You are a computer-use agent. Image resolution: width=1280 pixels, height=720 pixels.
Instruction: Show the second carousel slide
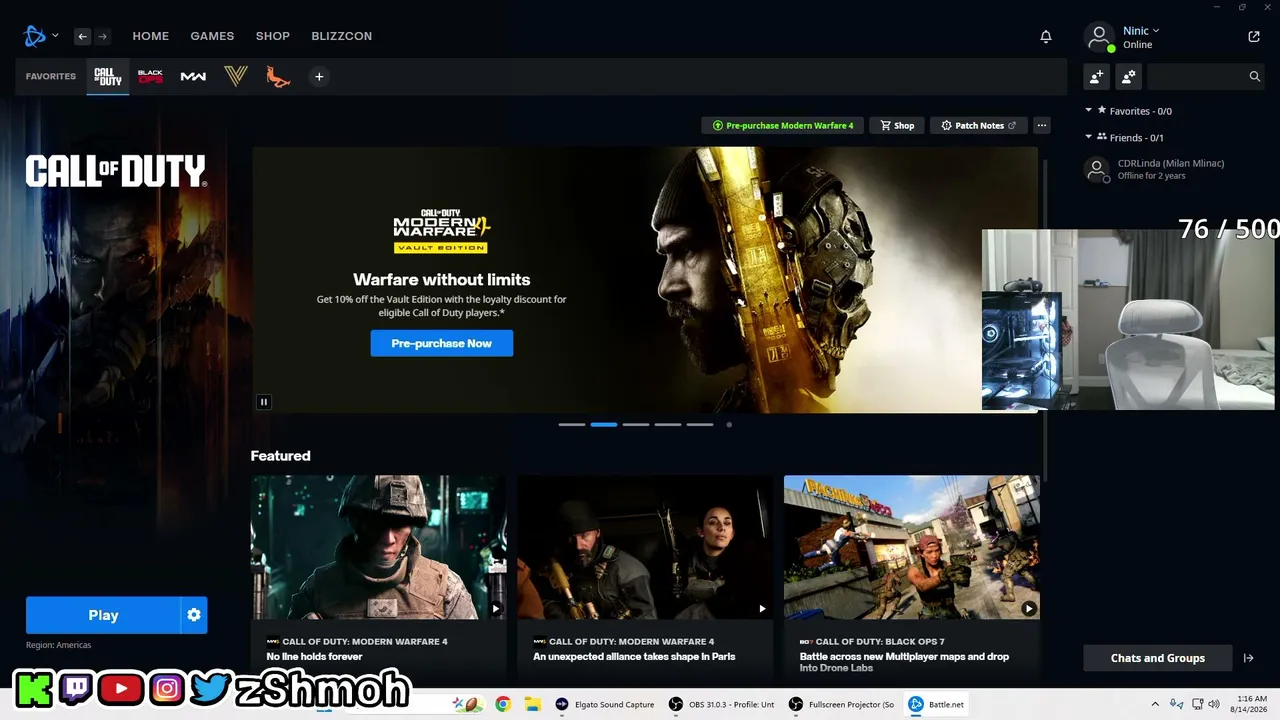point(604,425)
